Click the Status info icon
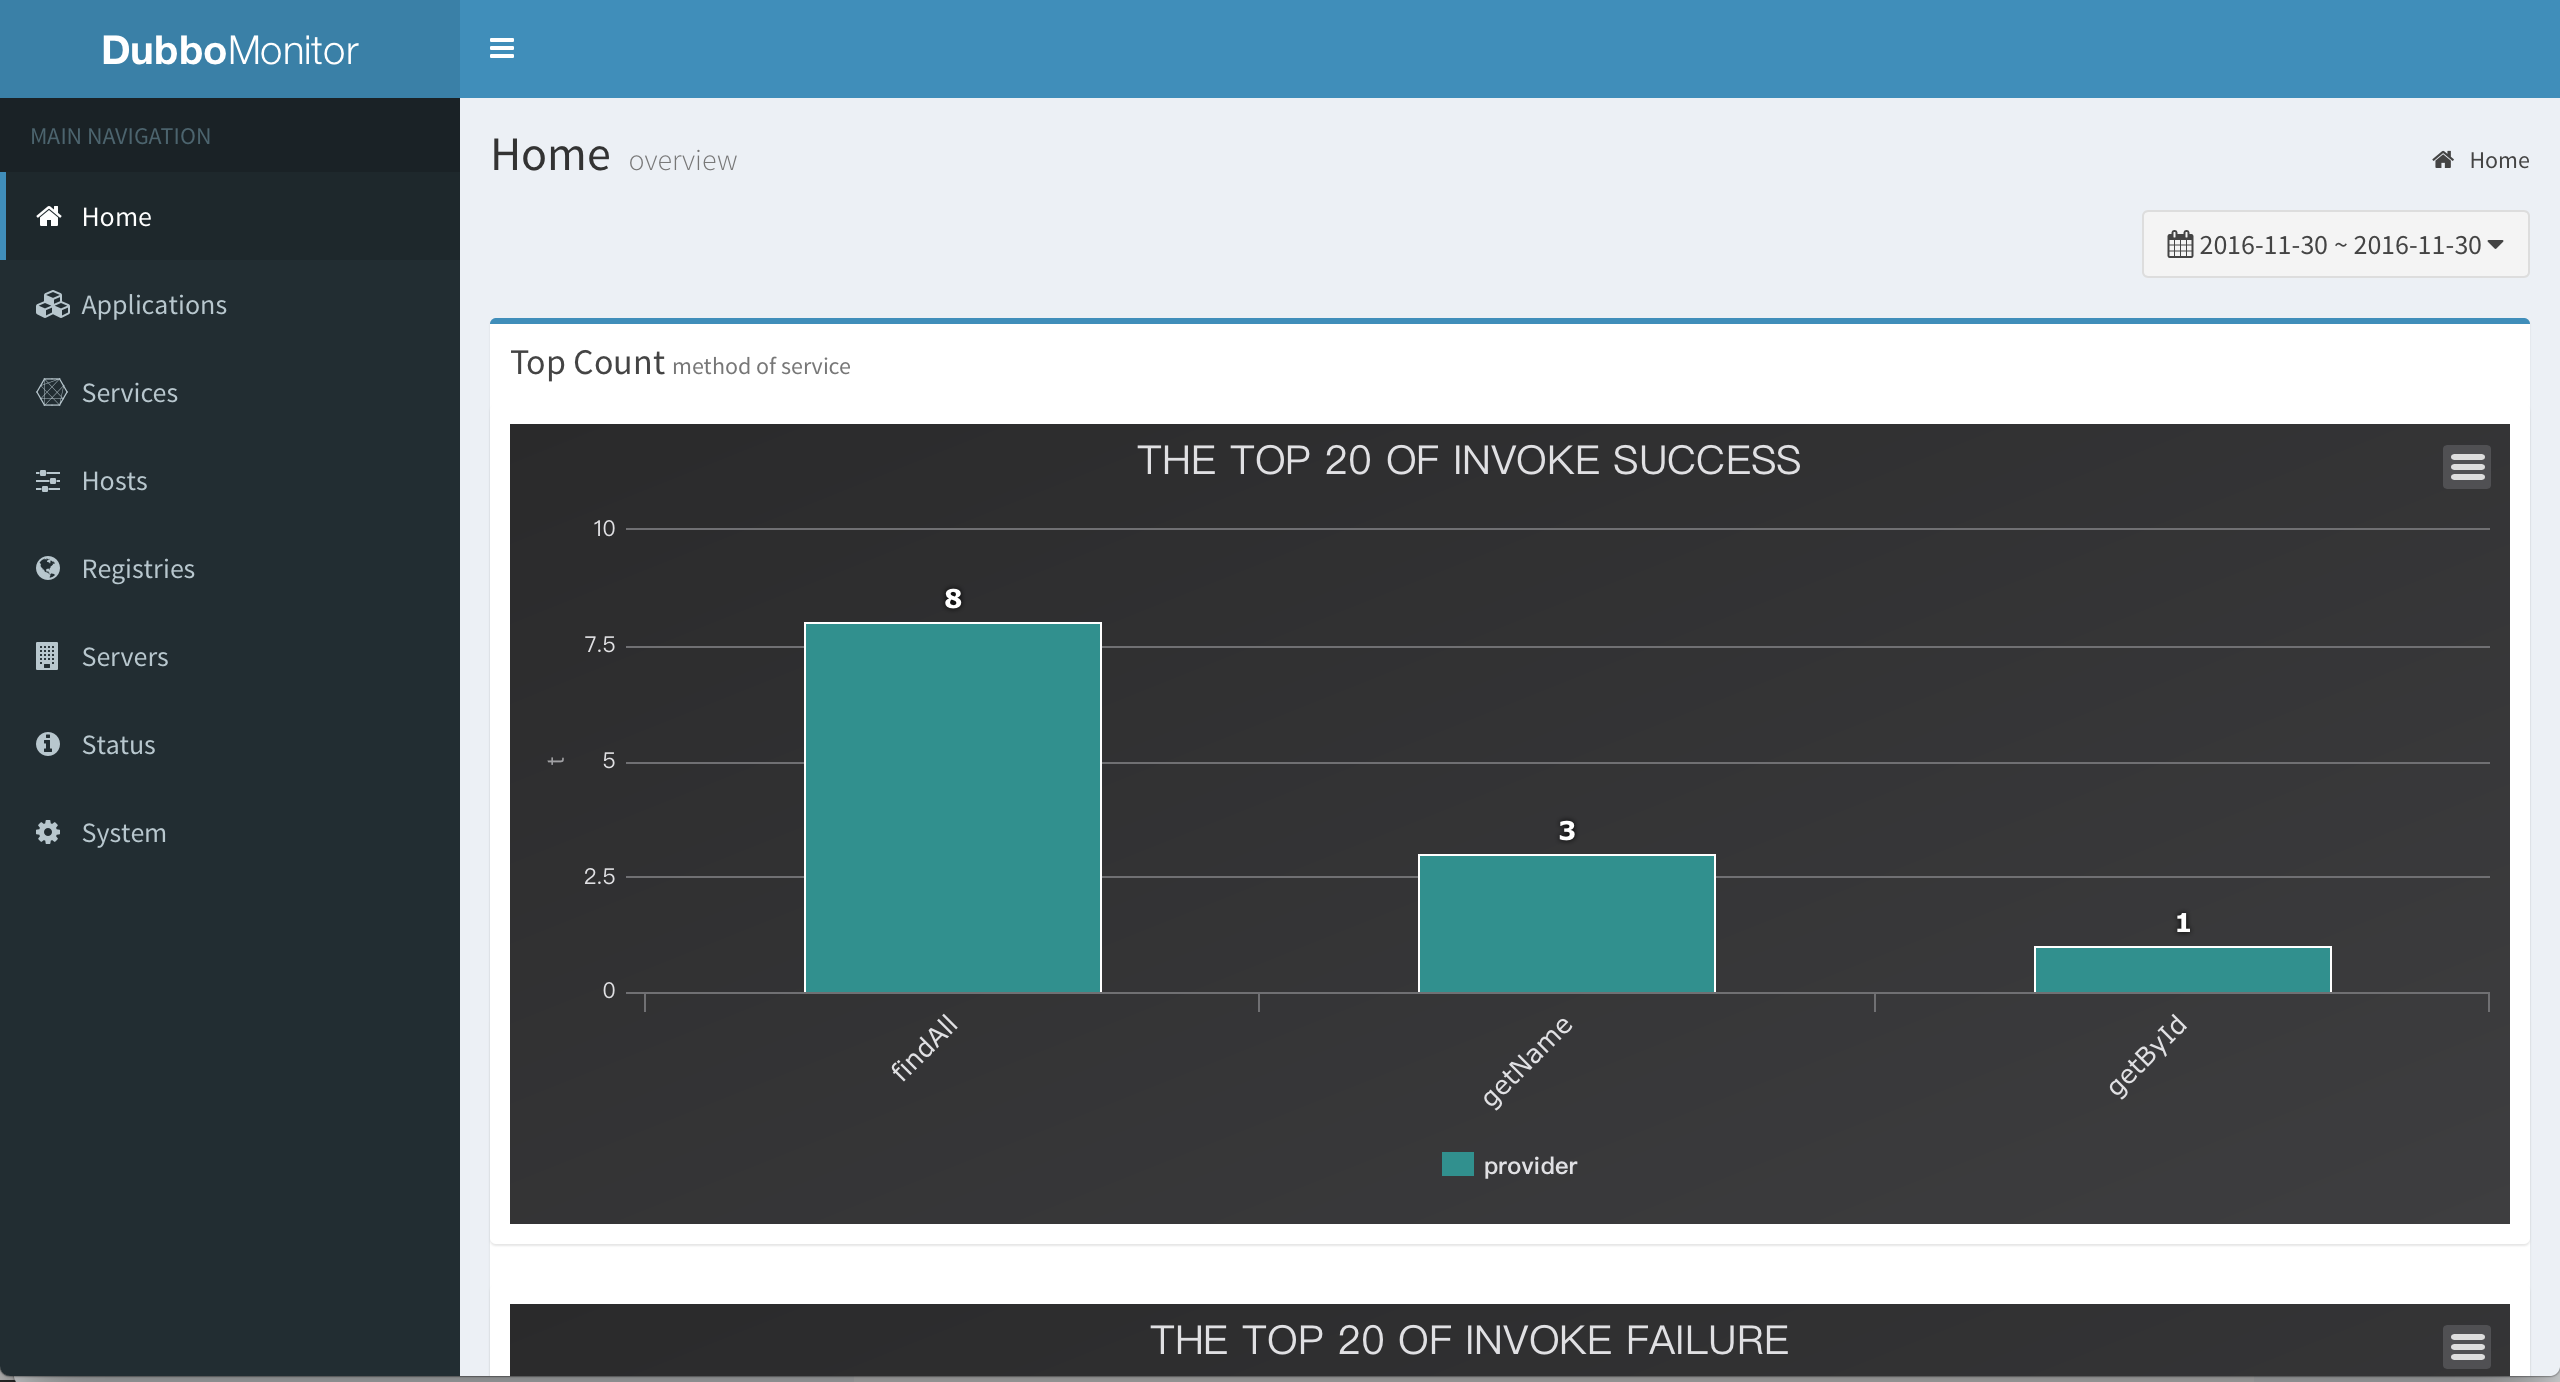This screenshot has width=2560, height=1382. pos(48,744)
